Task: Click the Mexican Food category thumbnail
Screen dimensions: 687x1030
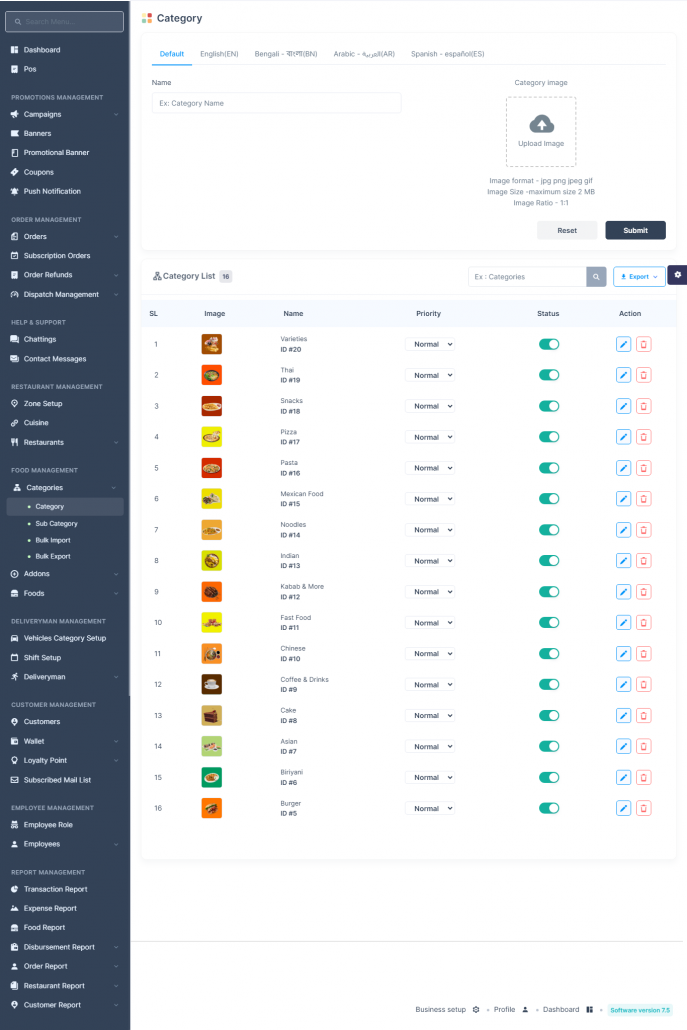Action: pos(211,499)
